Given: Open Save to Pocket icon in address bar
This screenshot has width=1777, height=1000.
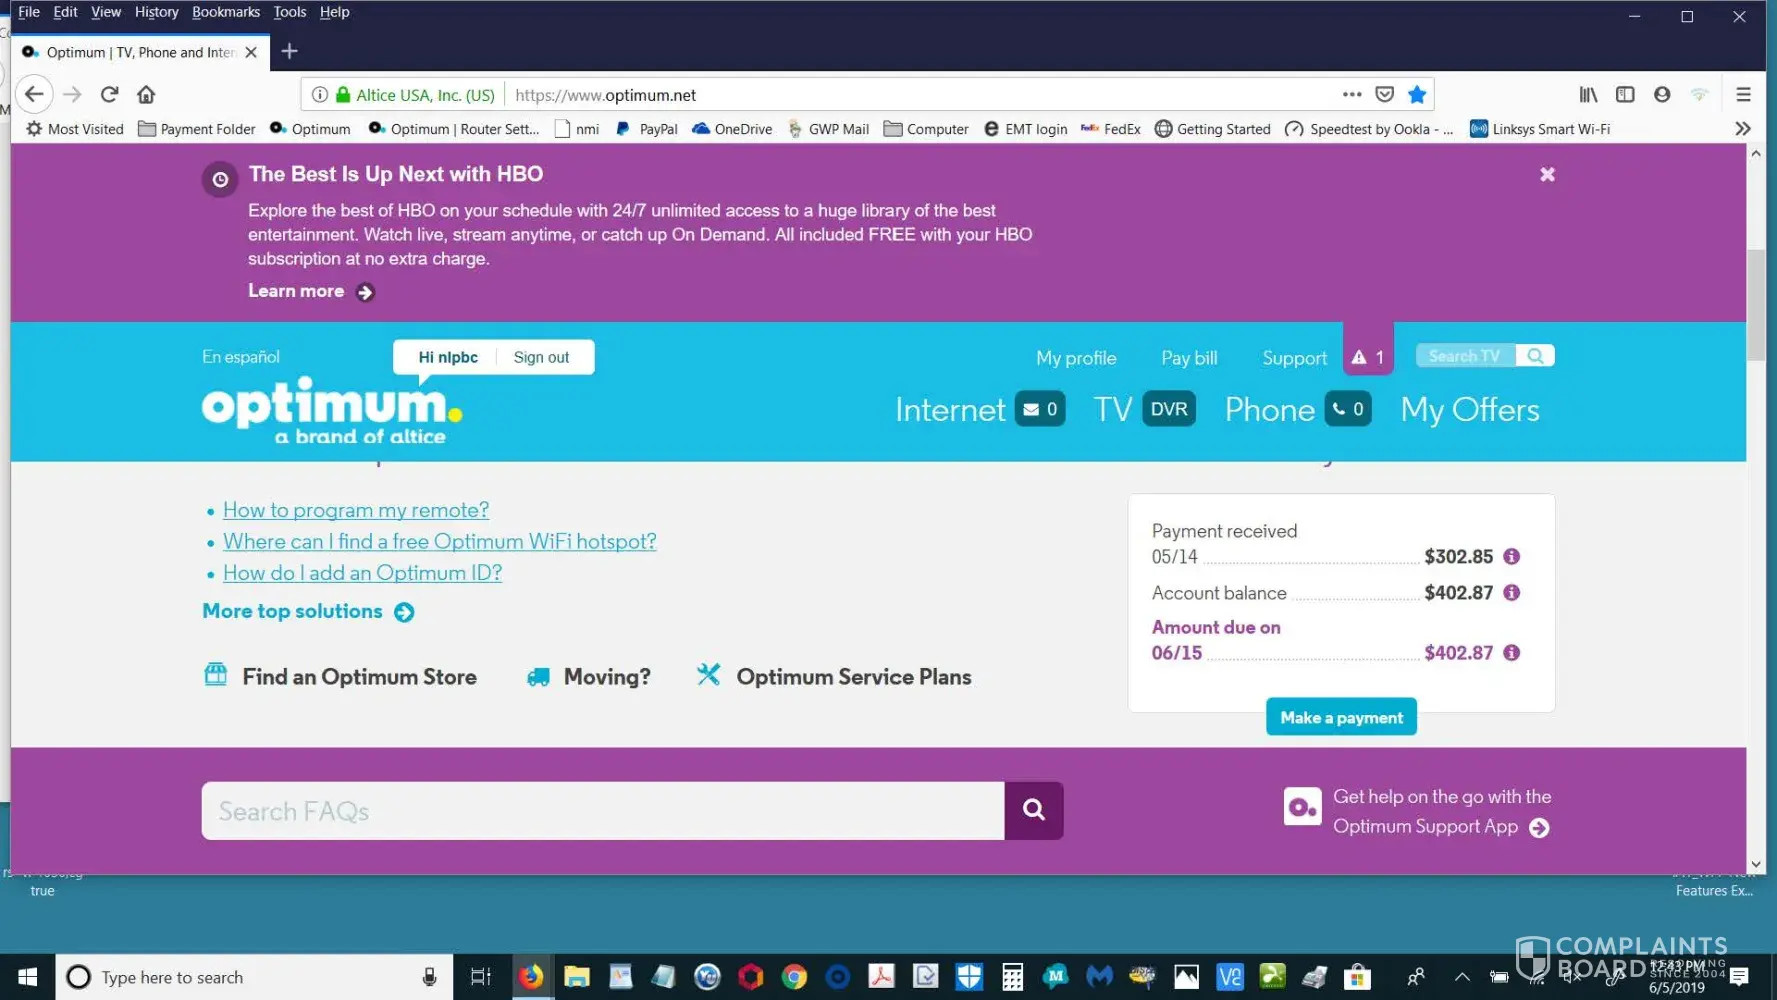Looking at the screenshot, I should point(1384,95).
